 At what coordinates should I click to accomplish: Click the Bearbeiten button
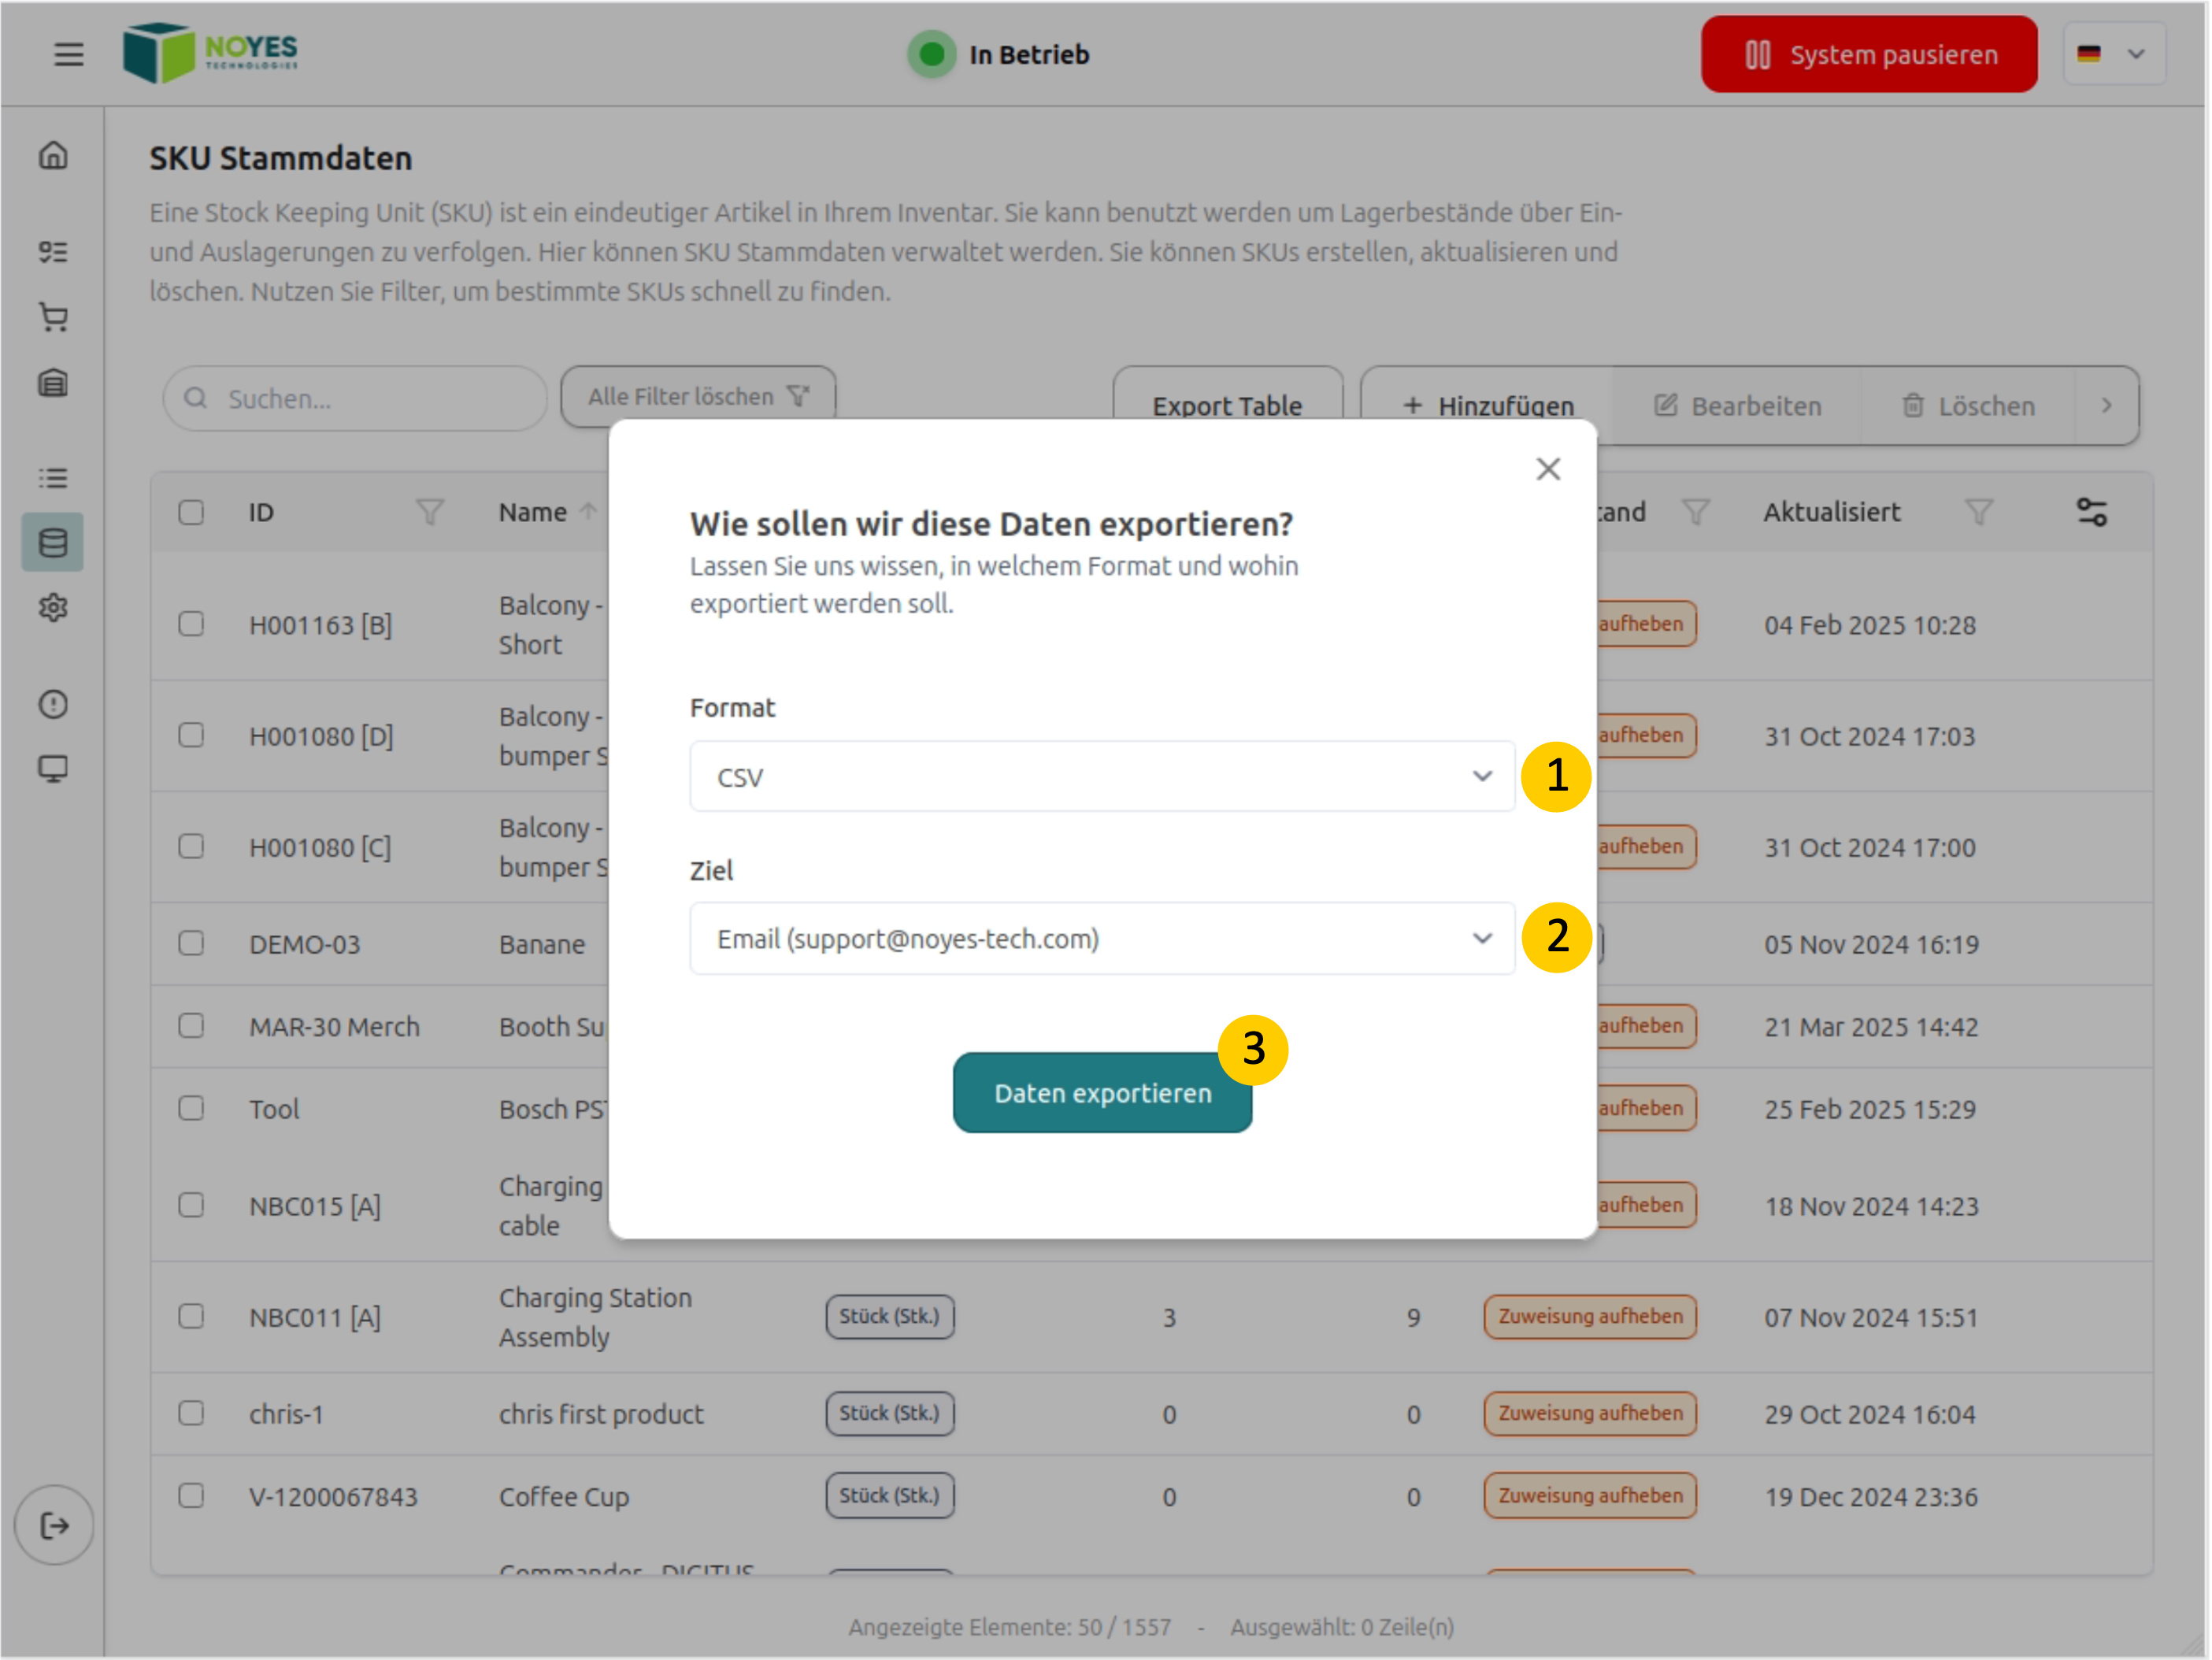coord(1737,406)
